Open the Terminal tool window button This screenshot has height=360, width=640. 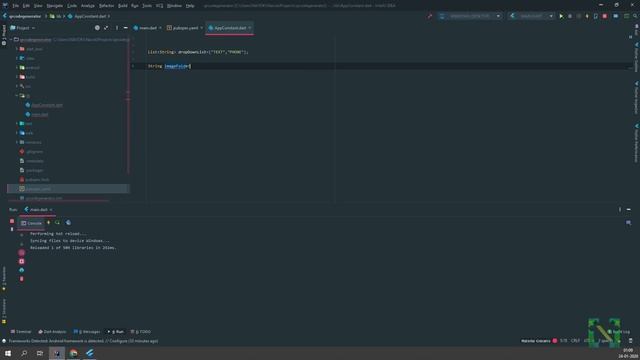coord(20,332)
